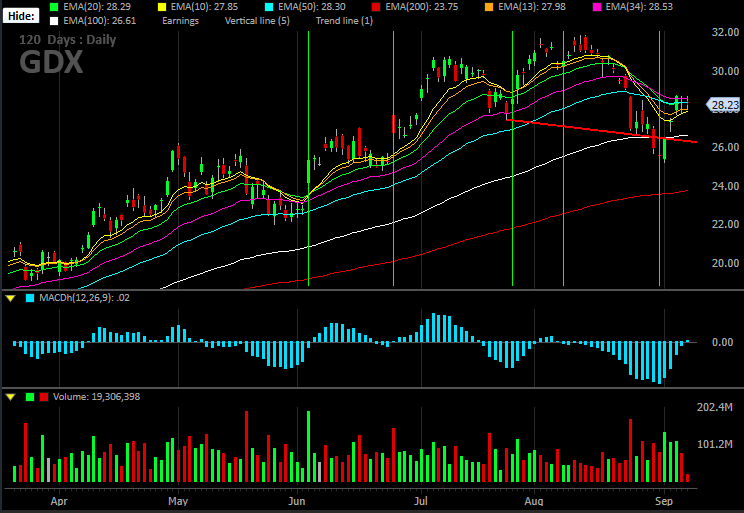This screenshot has width=744, height=513.
Task: Click the Hide: button
Action: tap(21, 16)
